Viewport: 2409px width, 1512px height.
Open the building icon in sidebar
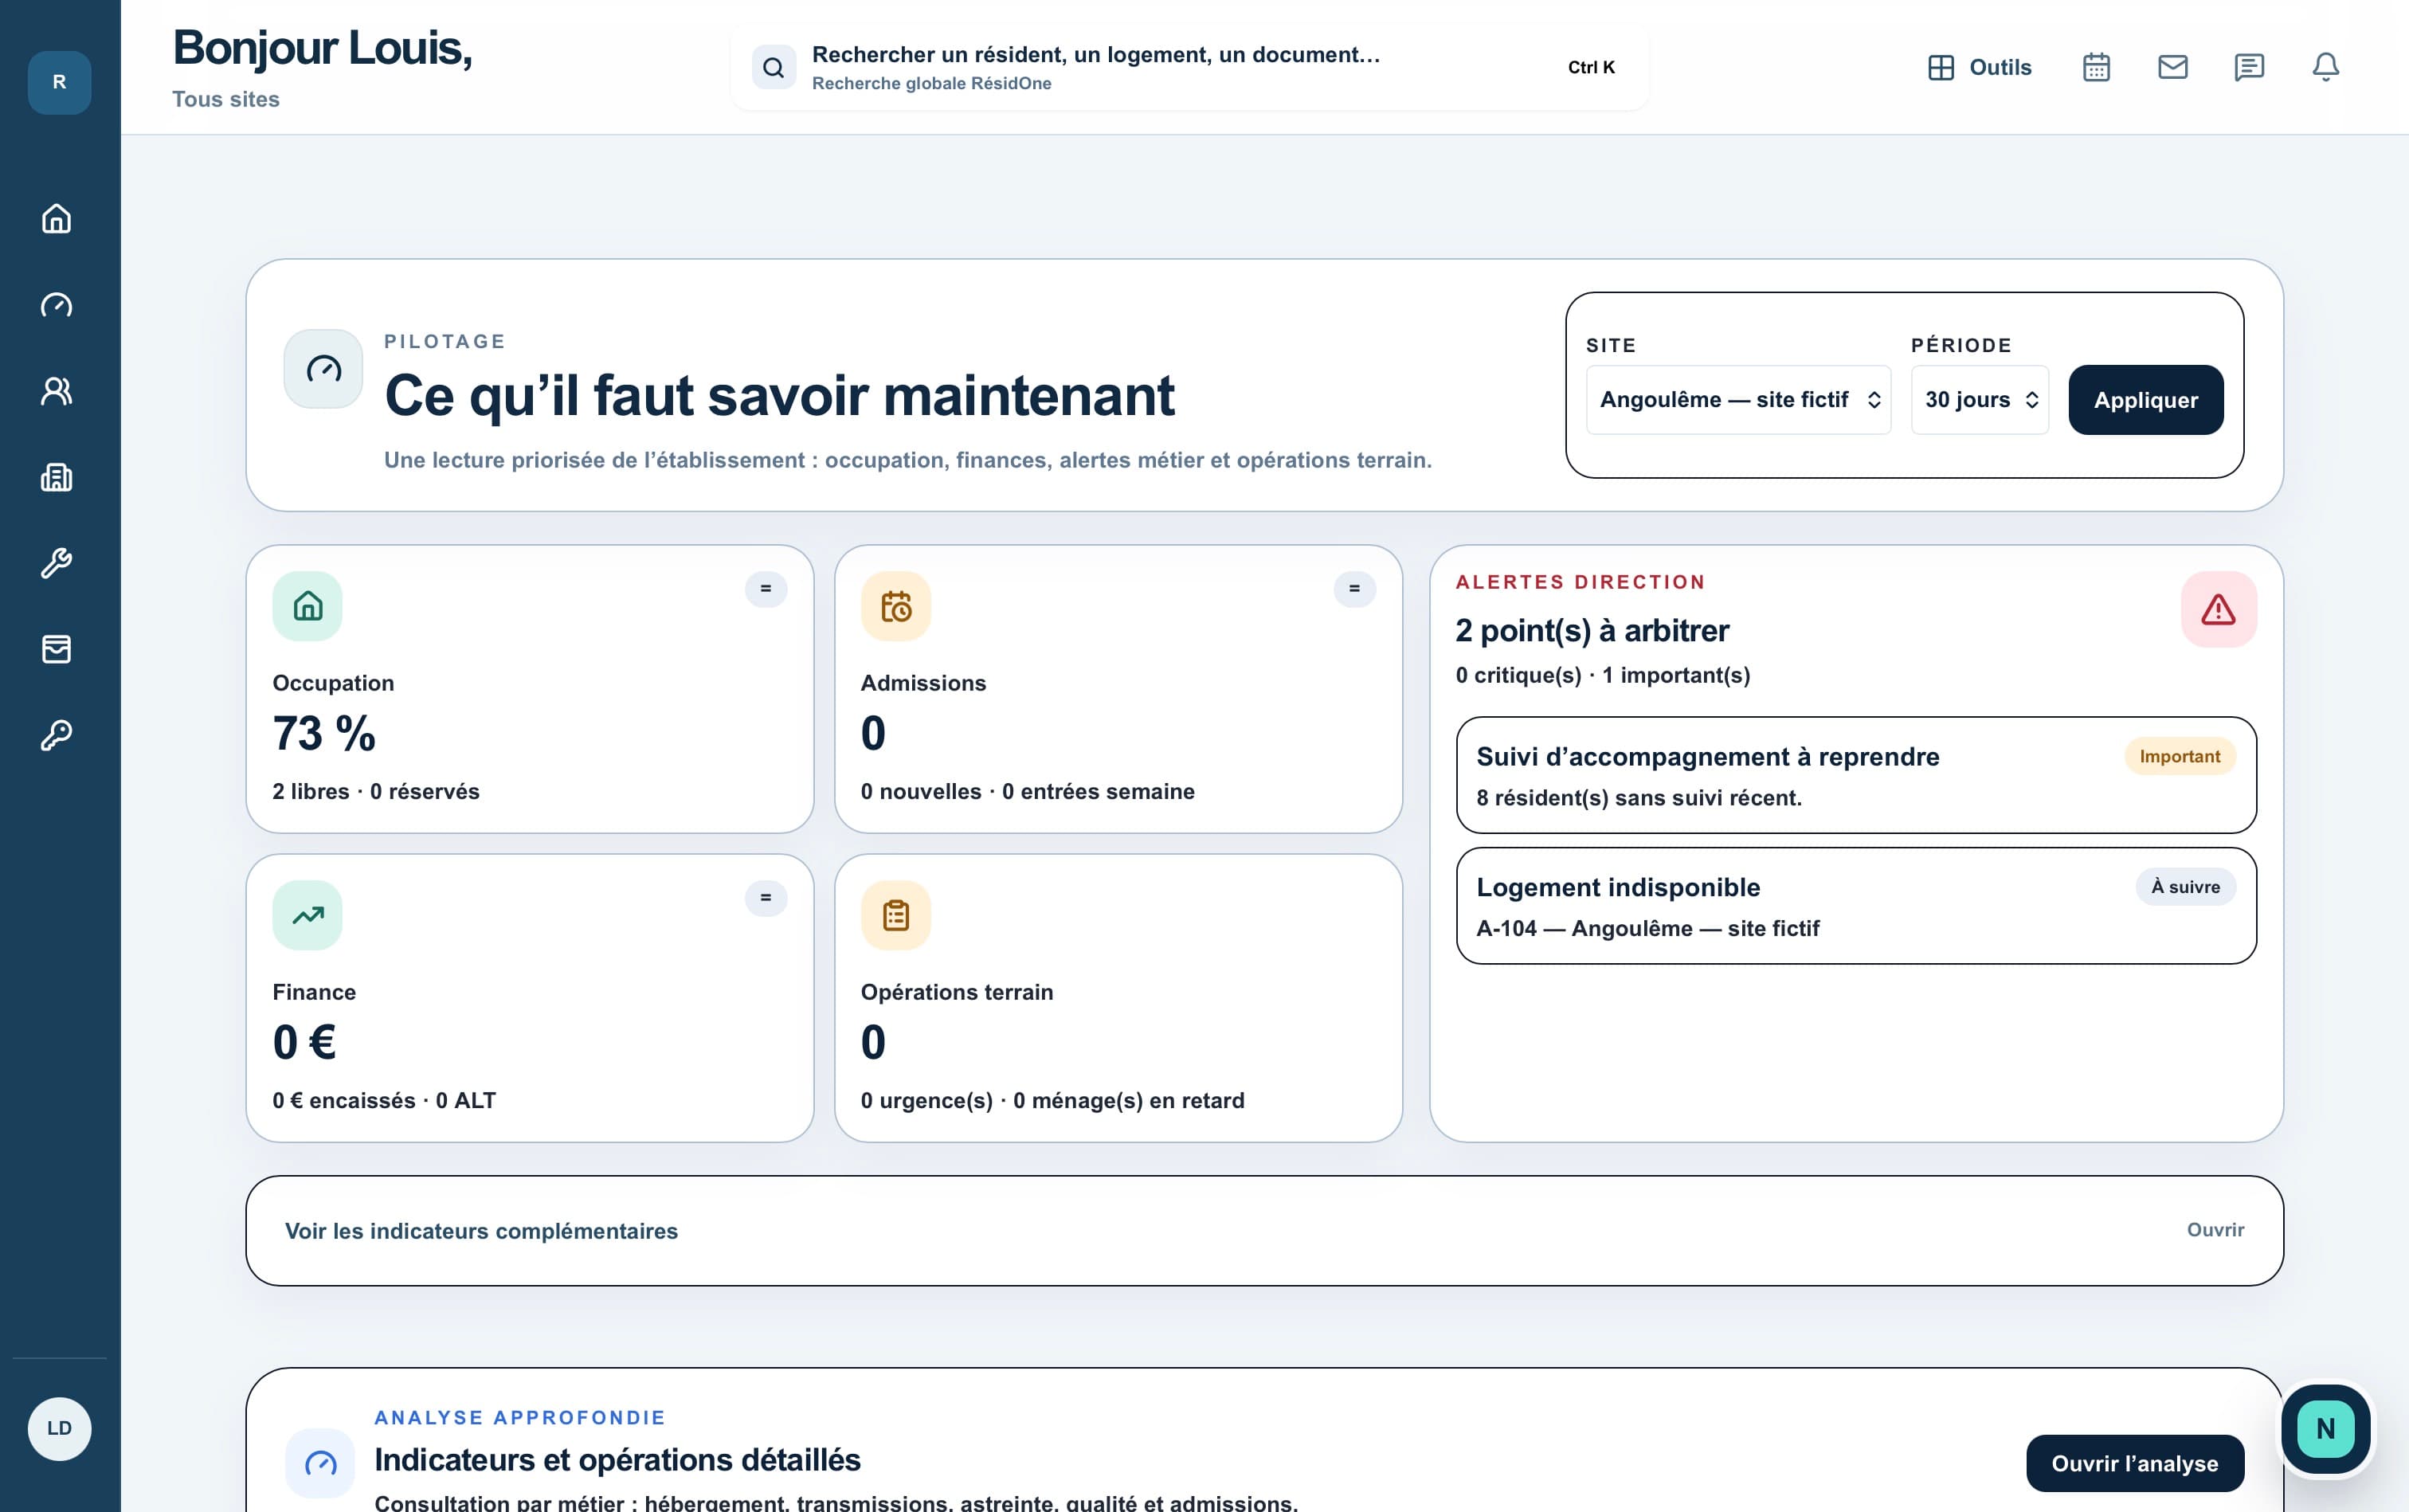57,477
